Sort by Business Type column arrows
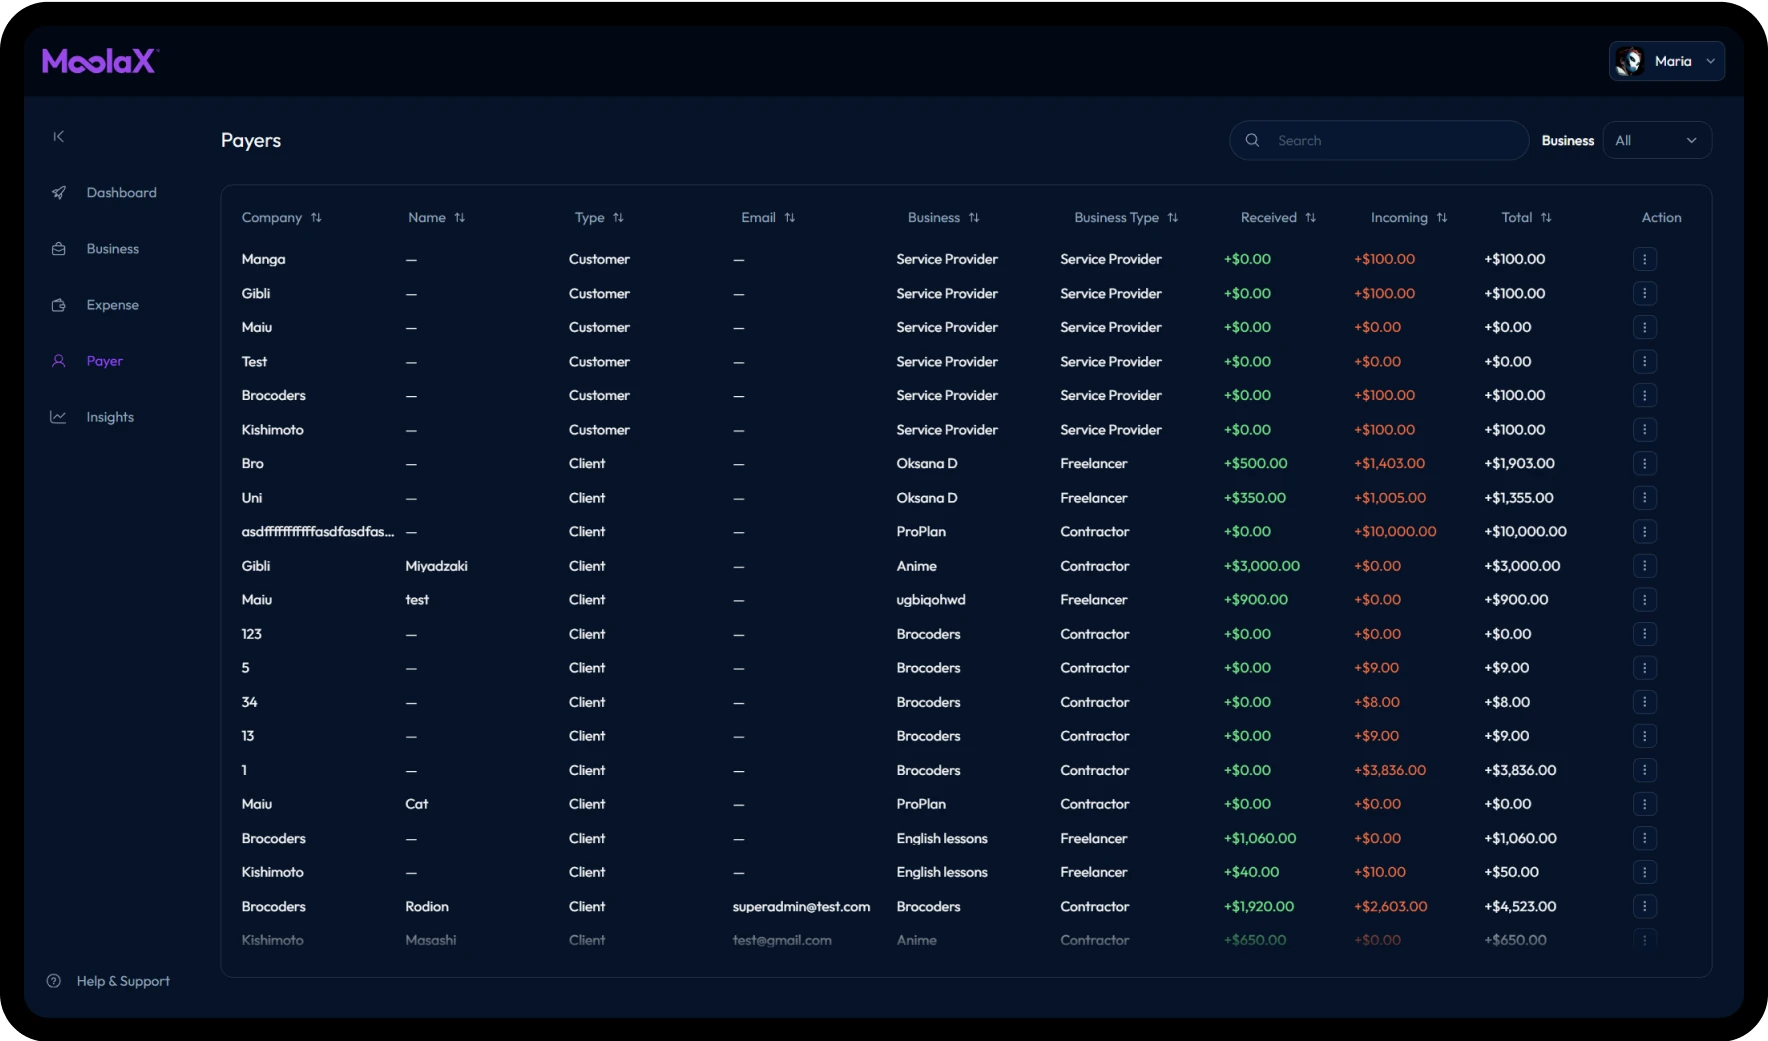This screenshot has height=1041, width=1768. (x=1173, y=218)
